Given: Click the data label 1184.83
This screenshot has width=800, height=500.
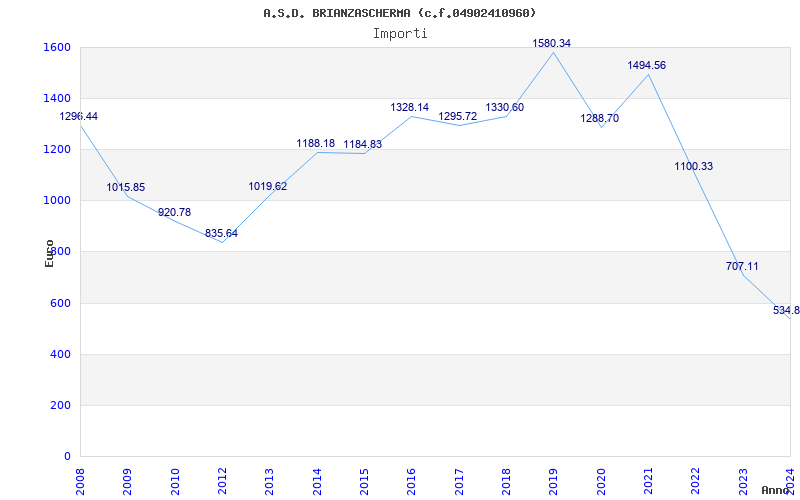Looking at the screenshot, I should pyautogui.click(x=363, y=144).
